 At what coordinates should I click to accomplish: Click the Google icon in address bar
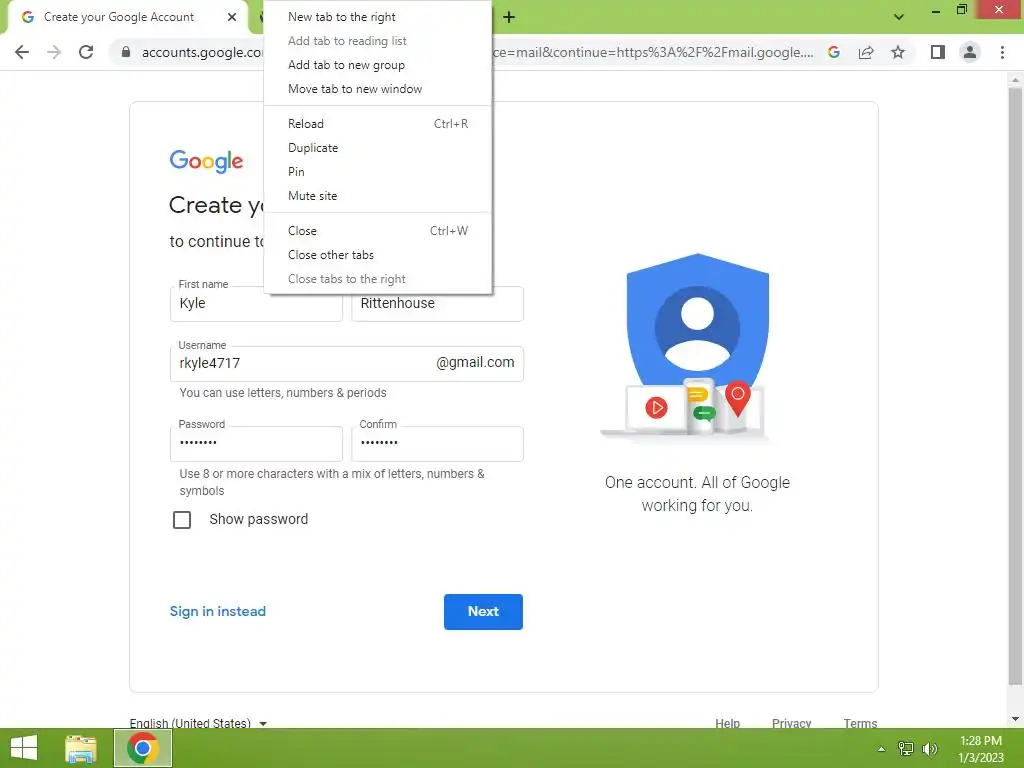tap(834, 52)
